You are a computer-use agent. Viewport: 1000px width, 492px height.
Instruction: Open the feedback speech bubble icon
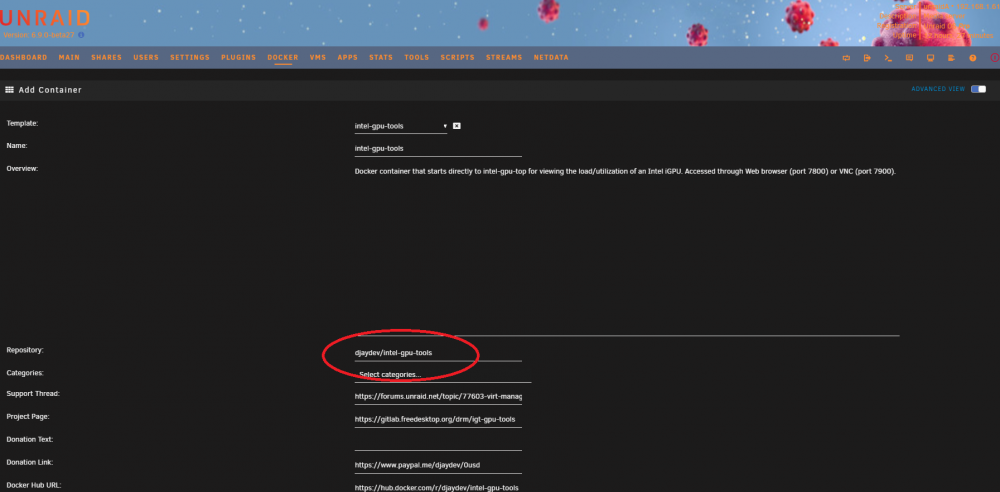(x=909, y=58)
